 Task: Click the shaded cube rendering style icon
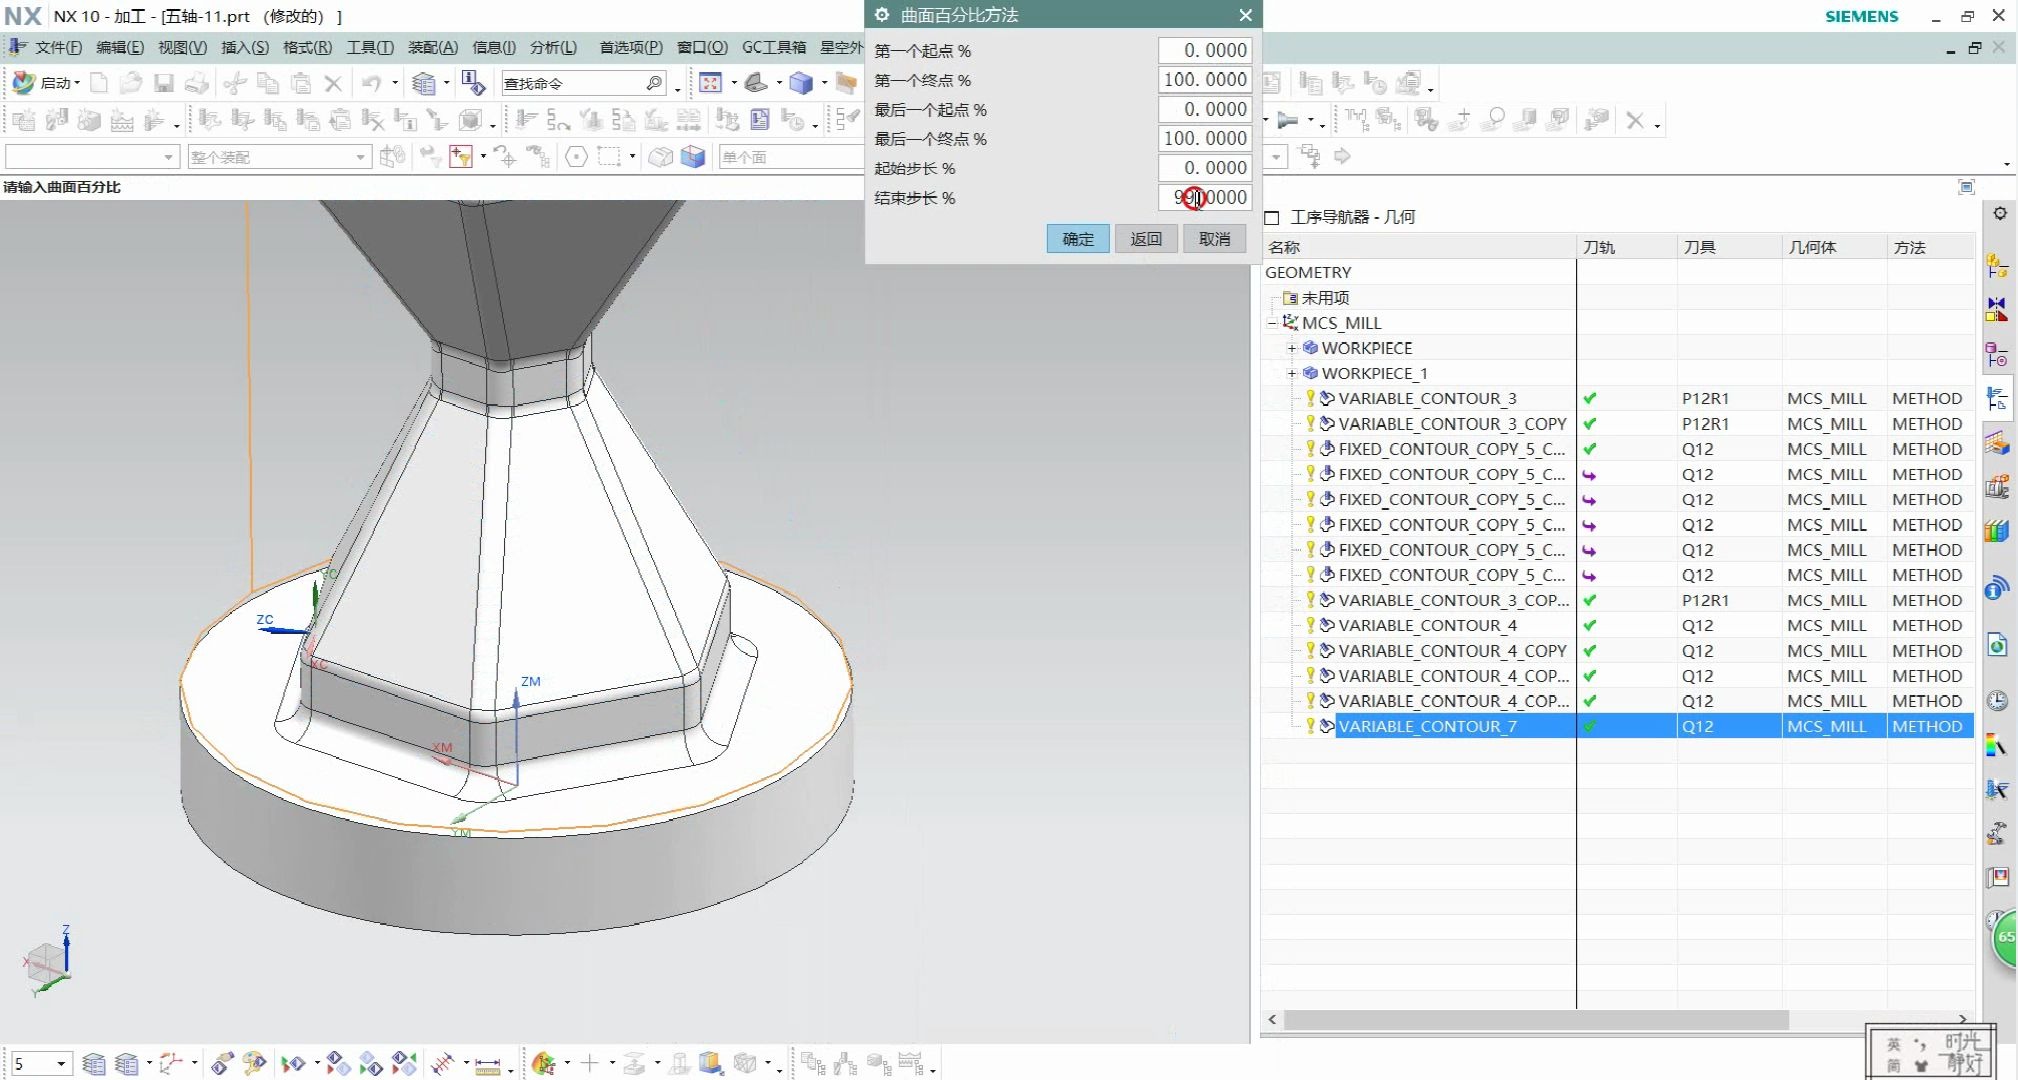pos(800,83)
